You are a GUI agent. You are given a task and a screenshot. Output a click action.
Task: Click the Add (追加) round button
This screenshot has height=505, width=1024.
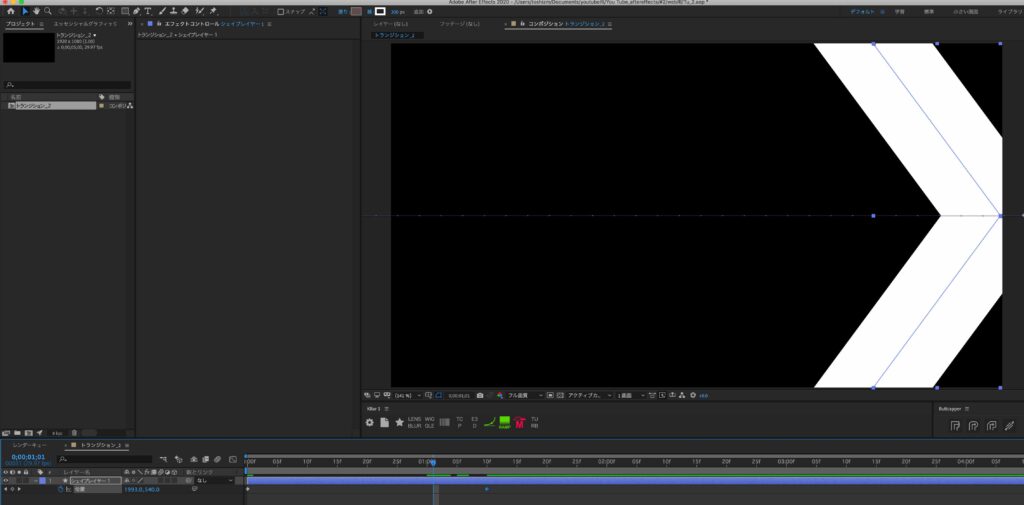pyautogui.click(x=429, y=11)
